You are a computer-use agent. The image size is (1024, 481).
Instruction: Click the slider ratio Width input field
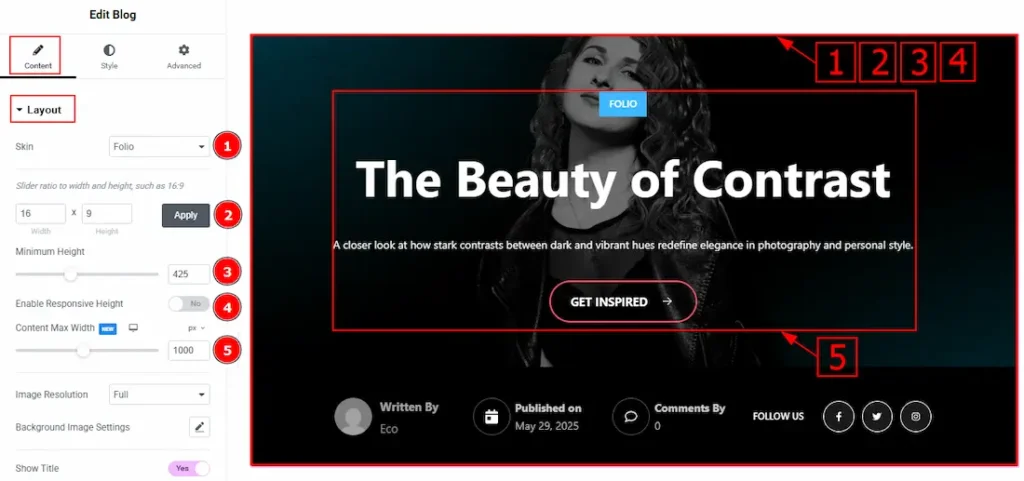pyautogui.click(x=40, y=214)
